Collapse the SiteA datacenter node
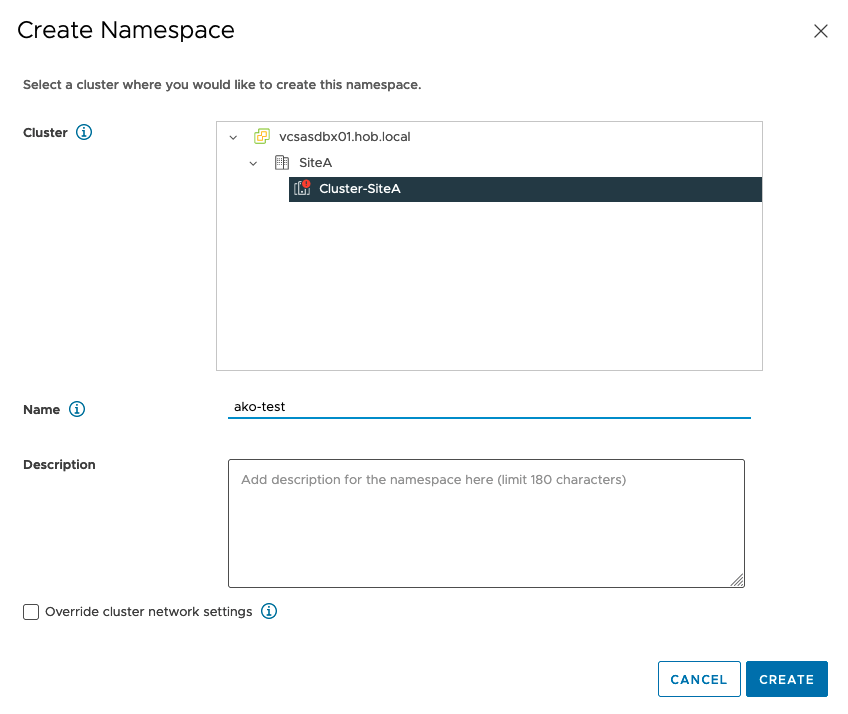Screen dimensions: 848x714 [x=254, y=163]
